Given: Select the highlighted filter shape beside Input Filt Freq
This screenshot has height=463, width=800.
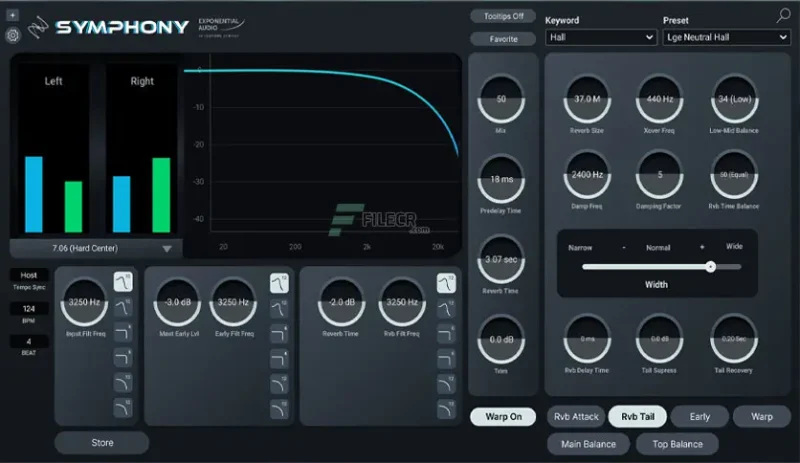Looking at the screenshot, I should (123, 282).
